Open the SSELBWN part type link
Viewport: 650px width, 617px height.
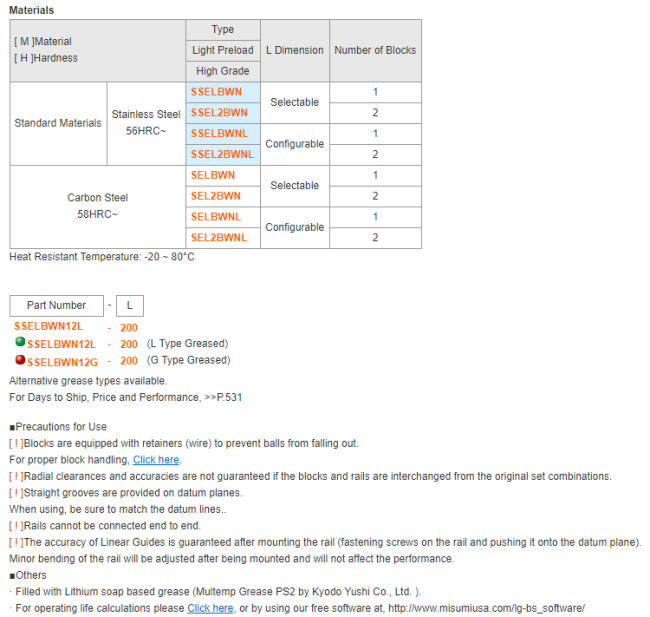[216, 92]
